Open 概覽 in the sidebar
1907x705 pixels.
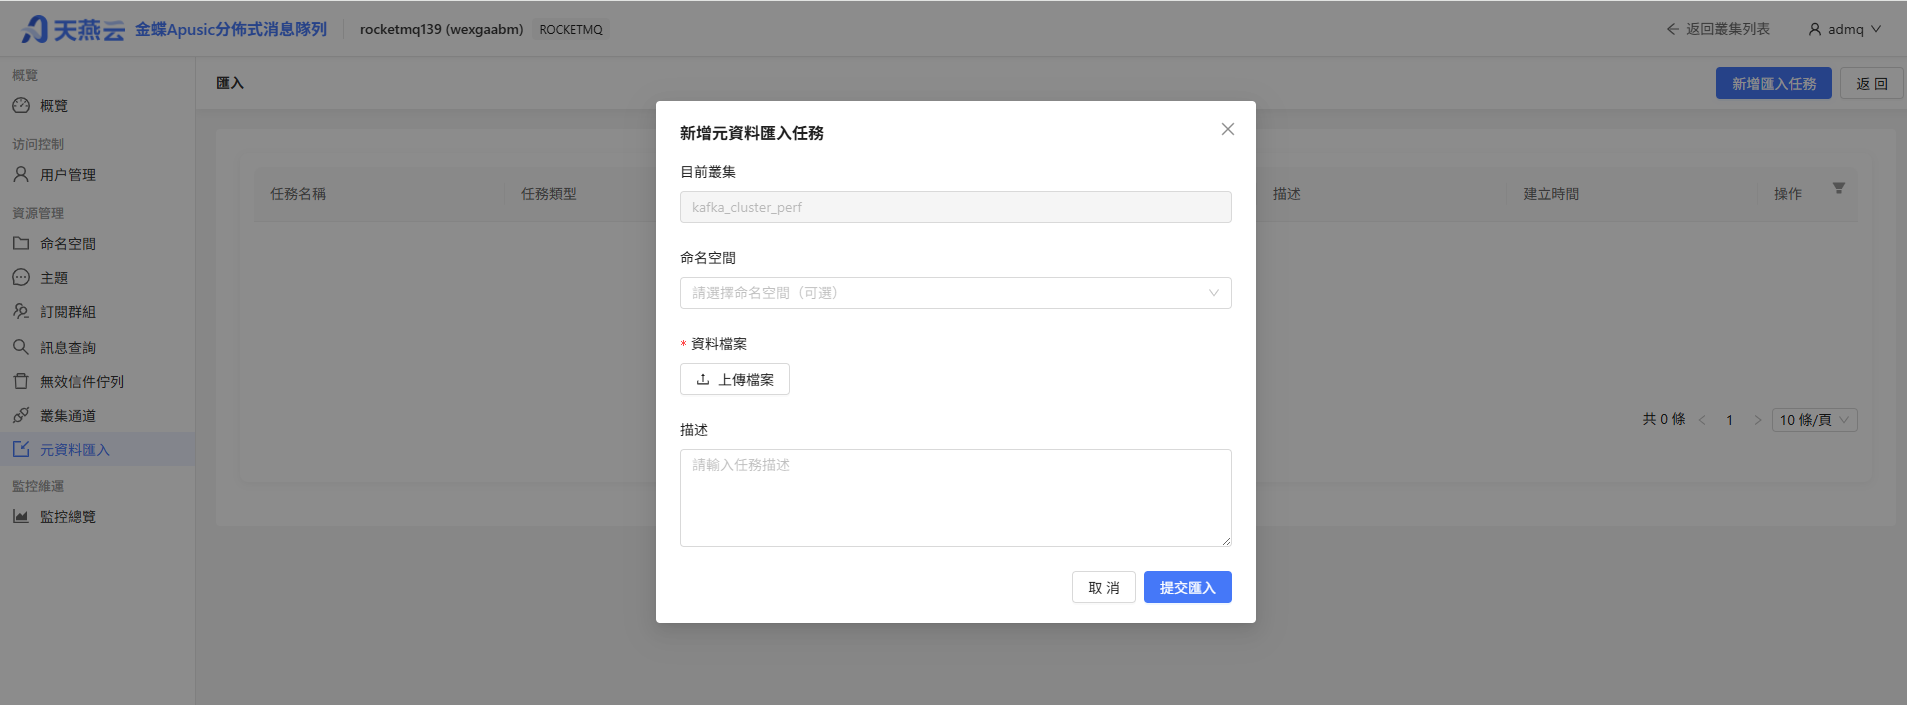click(97, 106)
